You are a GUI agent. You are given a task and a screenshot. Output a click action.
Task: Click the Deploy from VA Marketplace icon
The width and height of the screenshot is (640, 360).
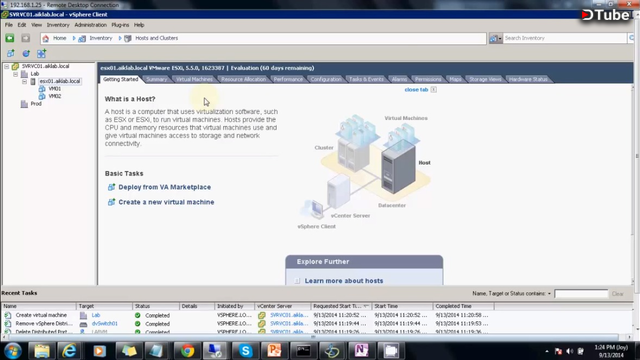coord(111,187)
